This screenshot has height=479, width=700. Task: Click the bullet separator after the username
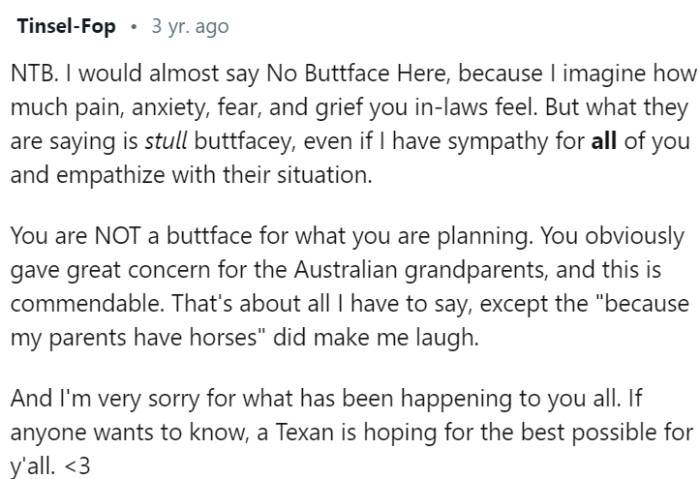coord(134,26)
